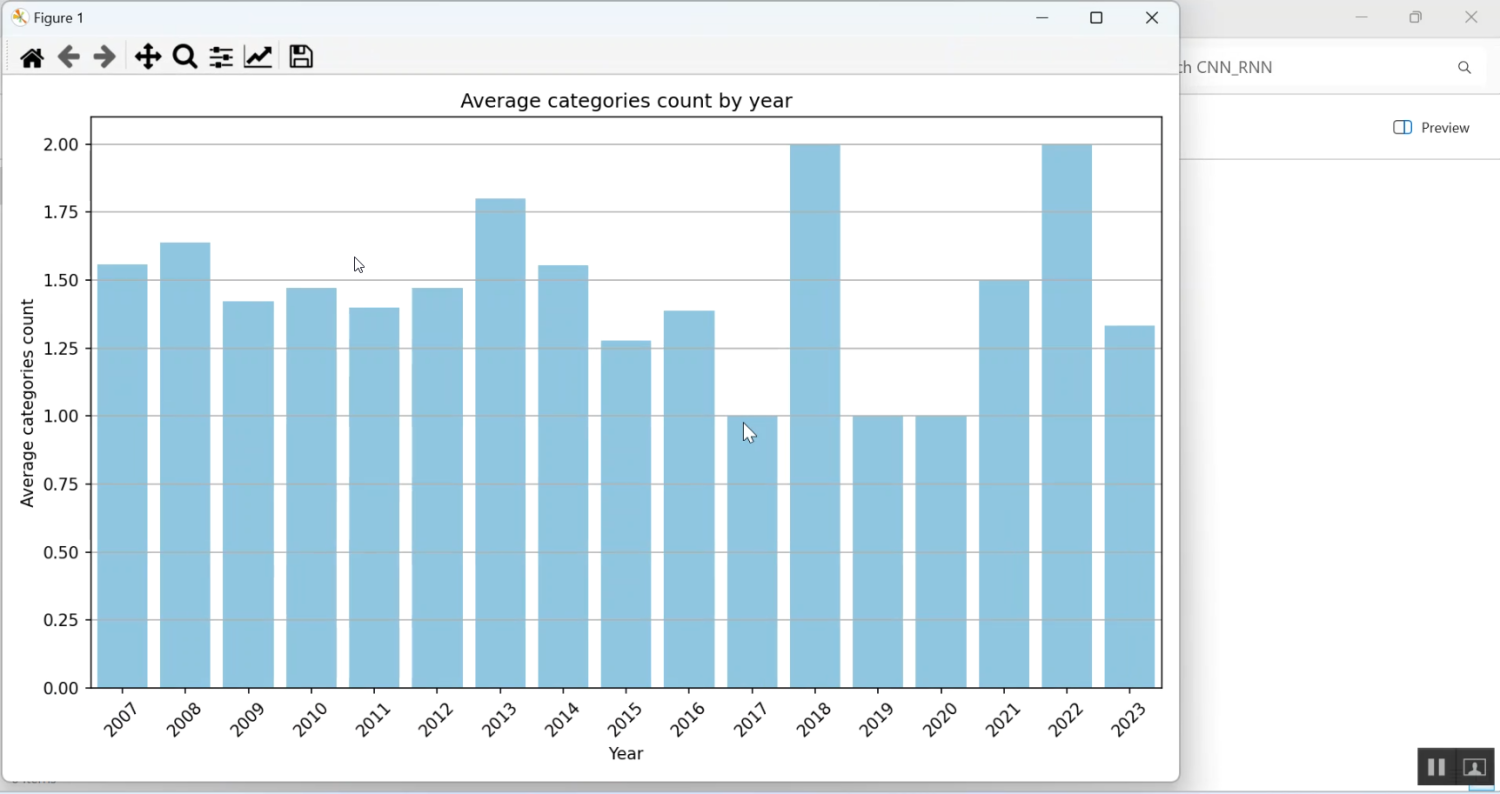Save the figure using floppy disk icon
Viewport: 1500px width, 794px height.
[x=301, y=57]
